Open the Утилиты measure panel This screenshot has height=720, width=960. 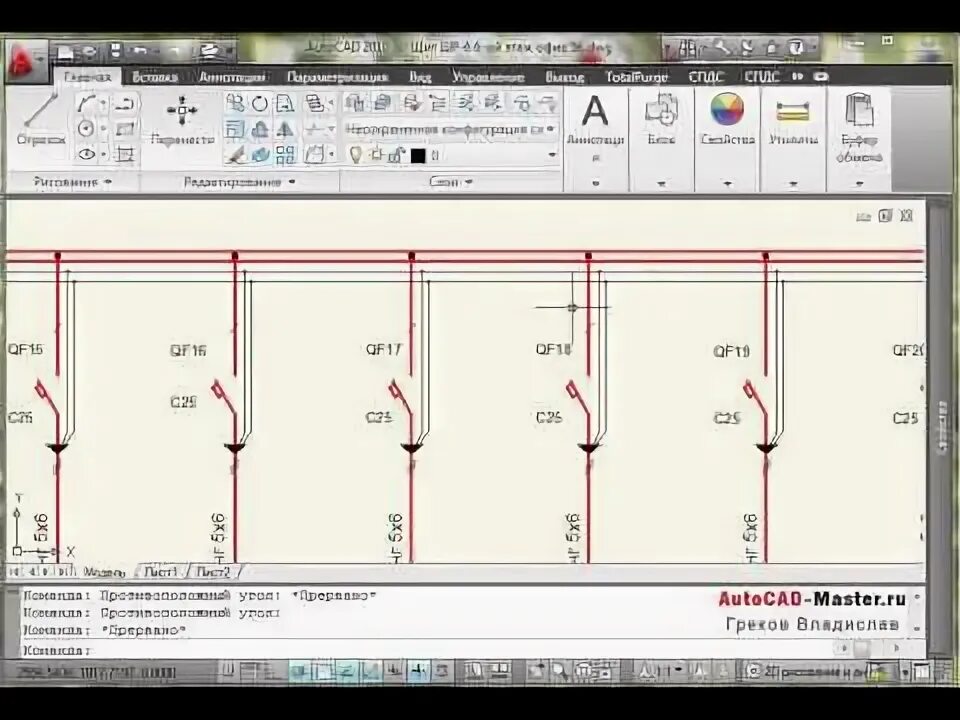tap(793, 119)
